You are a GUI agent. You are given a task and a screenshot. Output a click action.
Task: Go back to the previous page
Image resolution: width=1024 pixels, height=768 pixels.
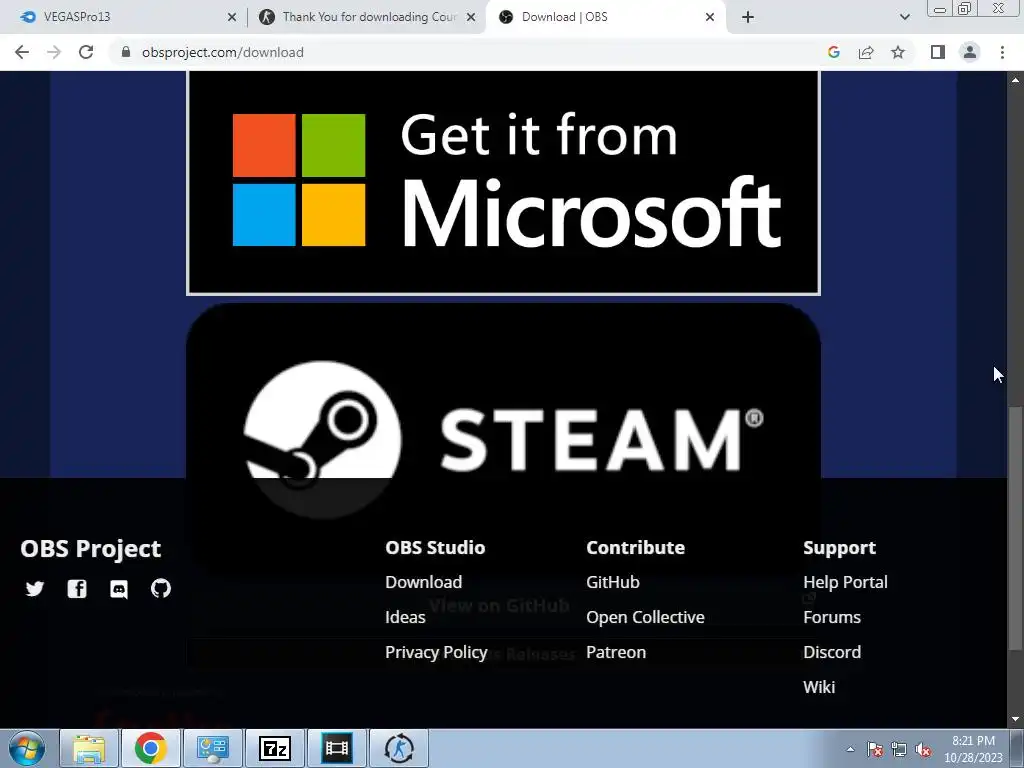[x=22, y=52]
